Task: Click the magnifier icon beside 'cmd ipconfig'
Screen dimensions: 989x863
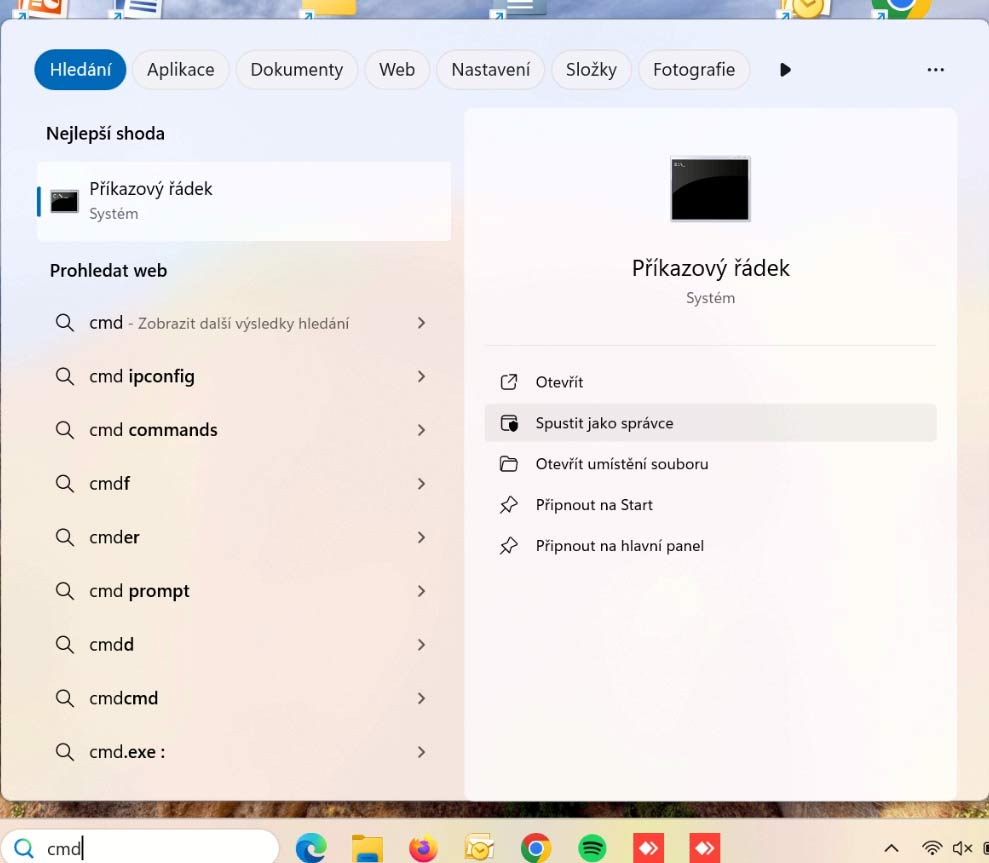Action: (x=64, y=377)
